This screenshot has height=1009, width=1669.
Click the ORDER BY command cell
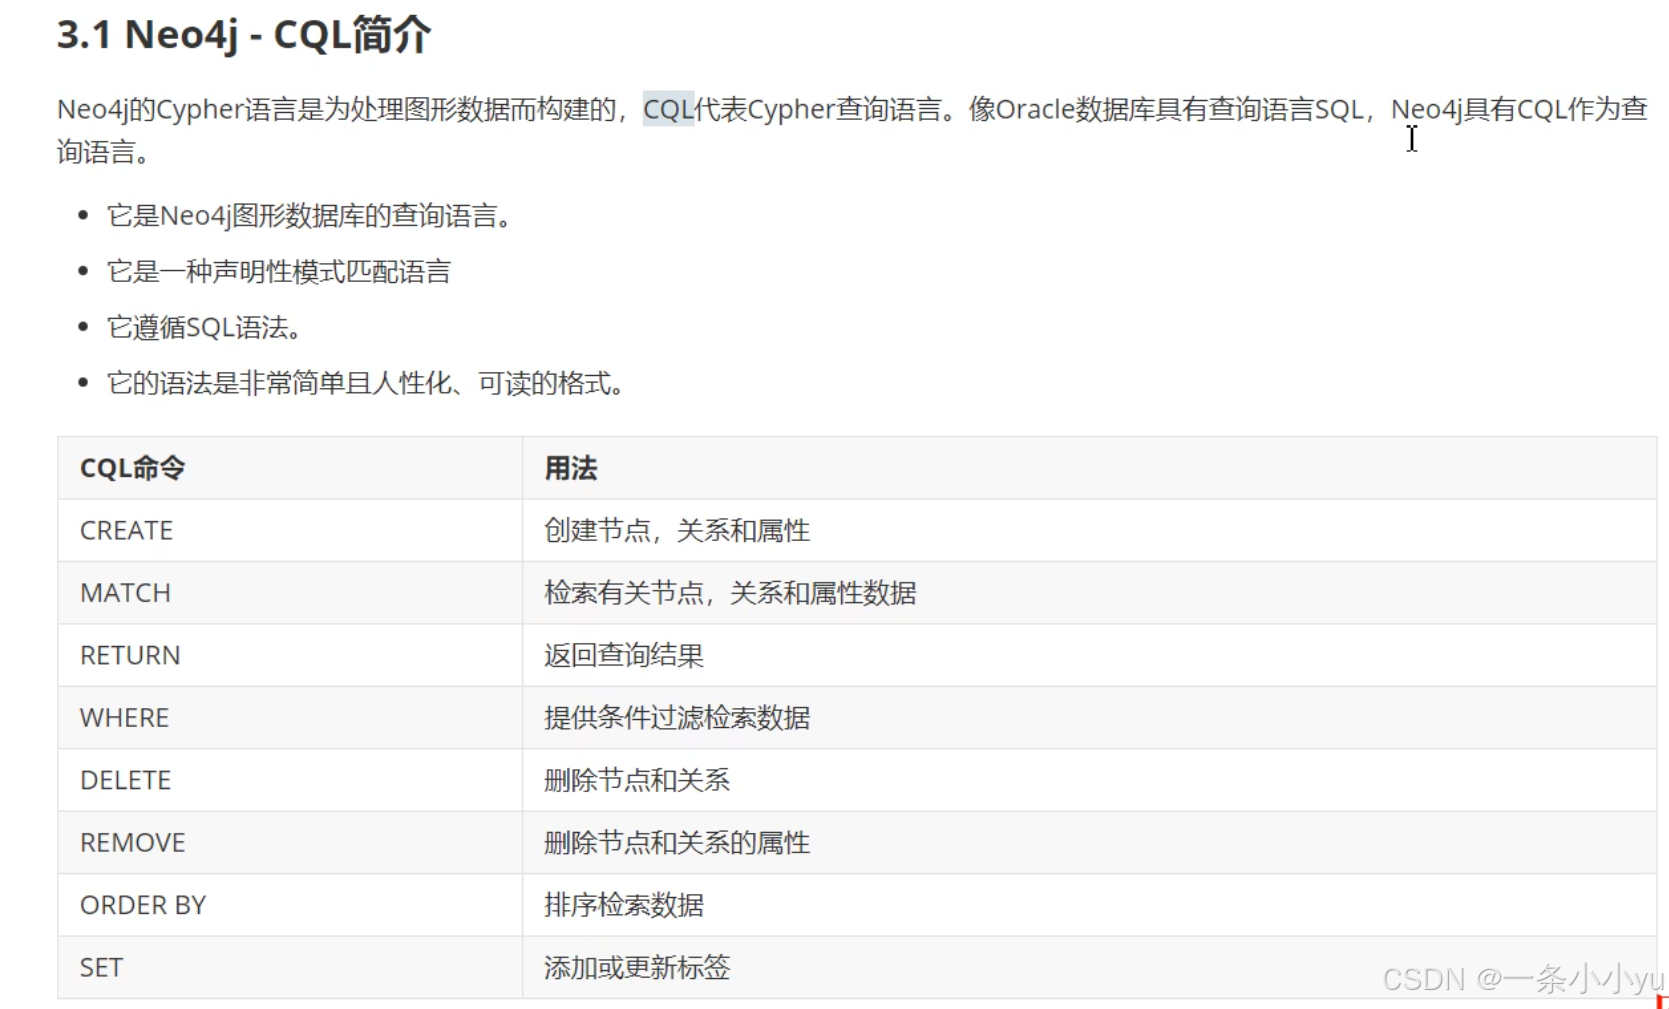tap(290, 905)
